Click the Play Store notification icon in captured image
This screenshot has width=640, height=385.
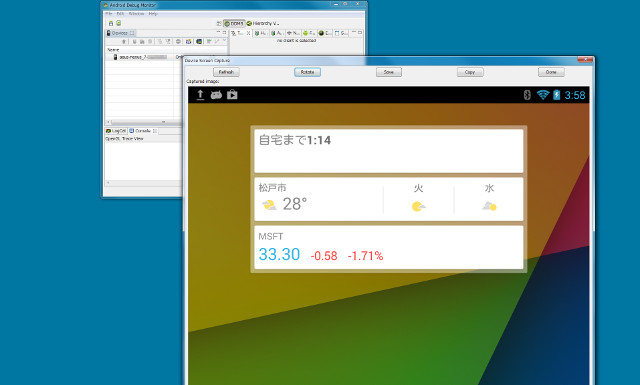click(x=232, y=95)
